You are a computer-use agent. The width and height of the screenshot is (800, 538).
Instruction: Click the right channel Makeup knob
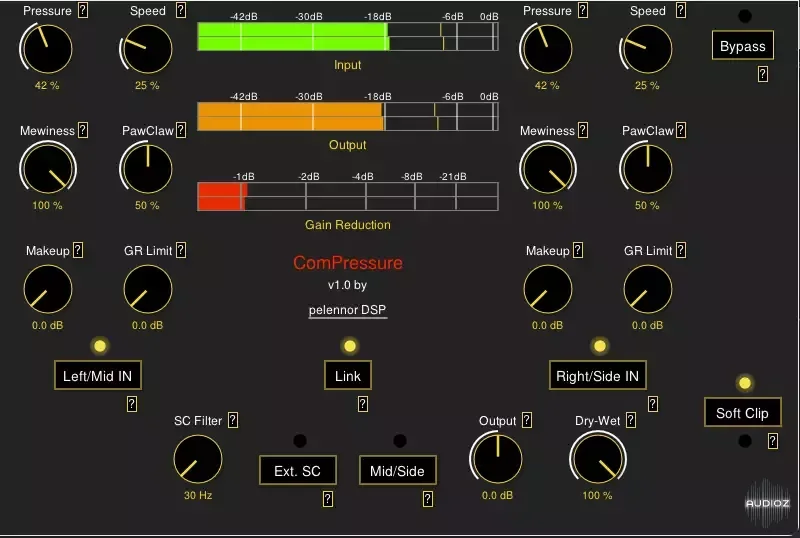pos(547,289)
